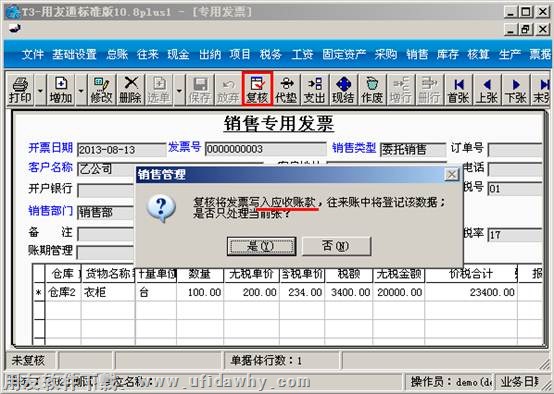Click the 代垫 toolbar icon
The width and height of the screenshot is (554, 394).
[286, 90]
